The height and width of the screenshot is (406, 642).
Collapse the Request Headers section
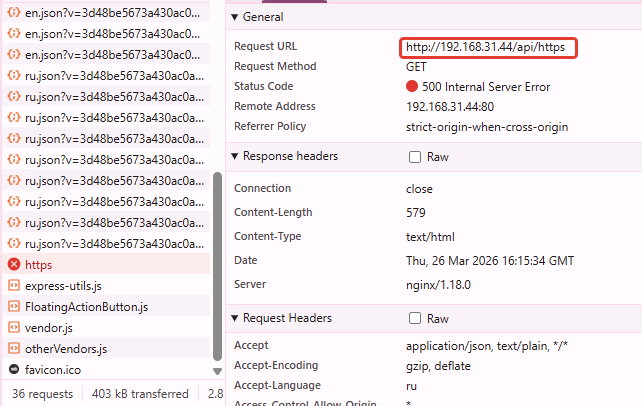pos(235,319)
